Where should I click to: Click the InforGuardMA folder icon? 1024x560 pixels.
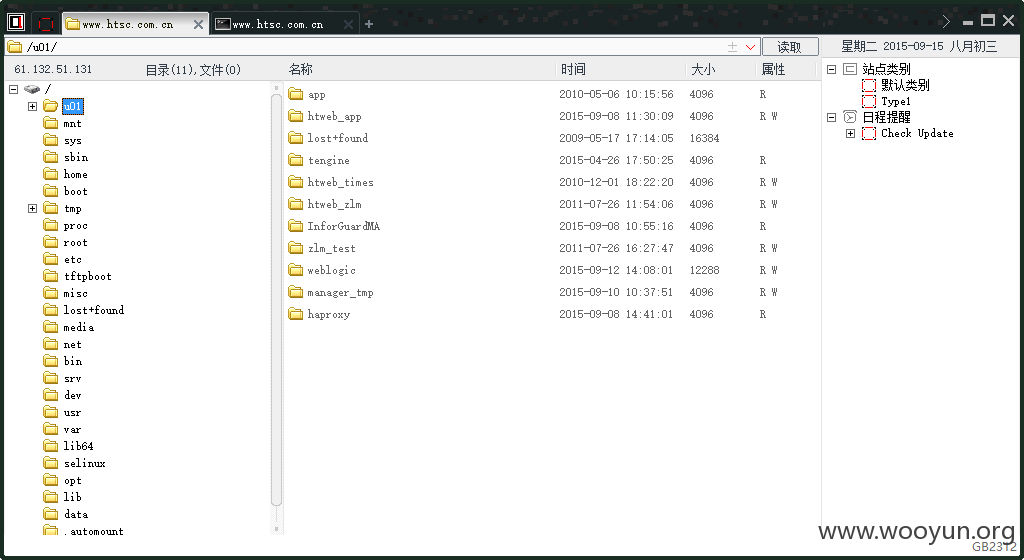296,226
